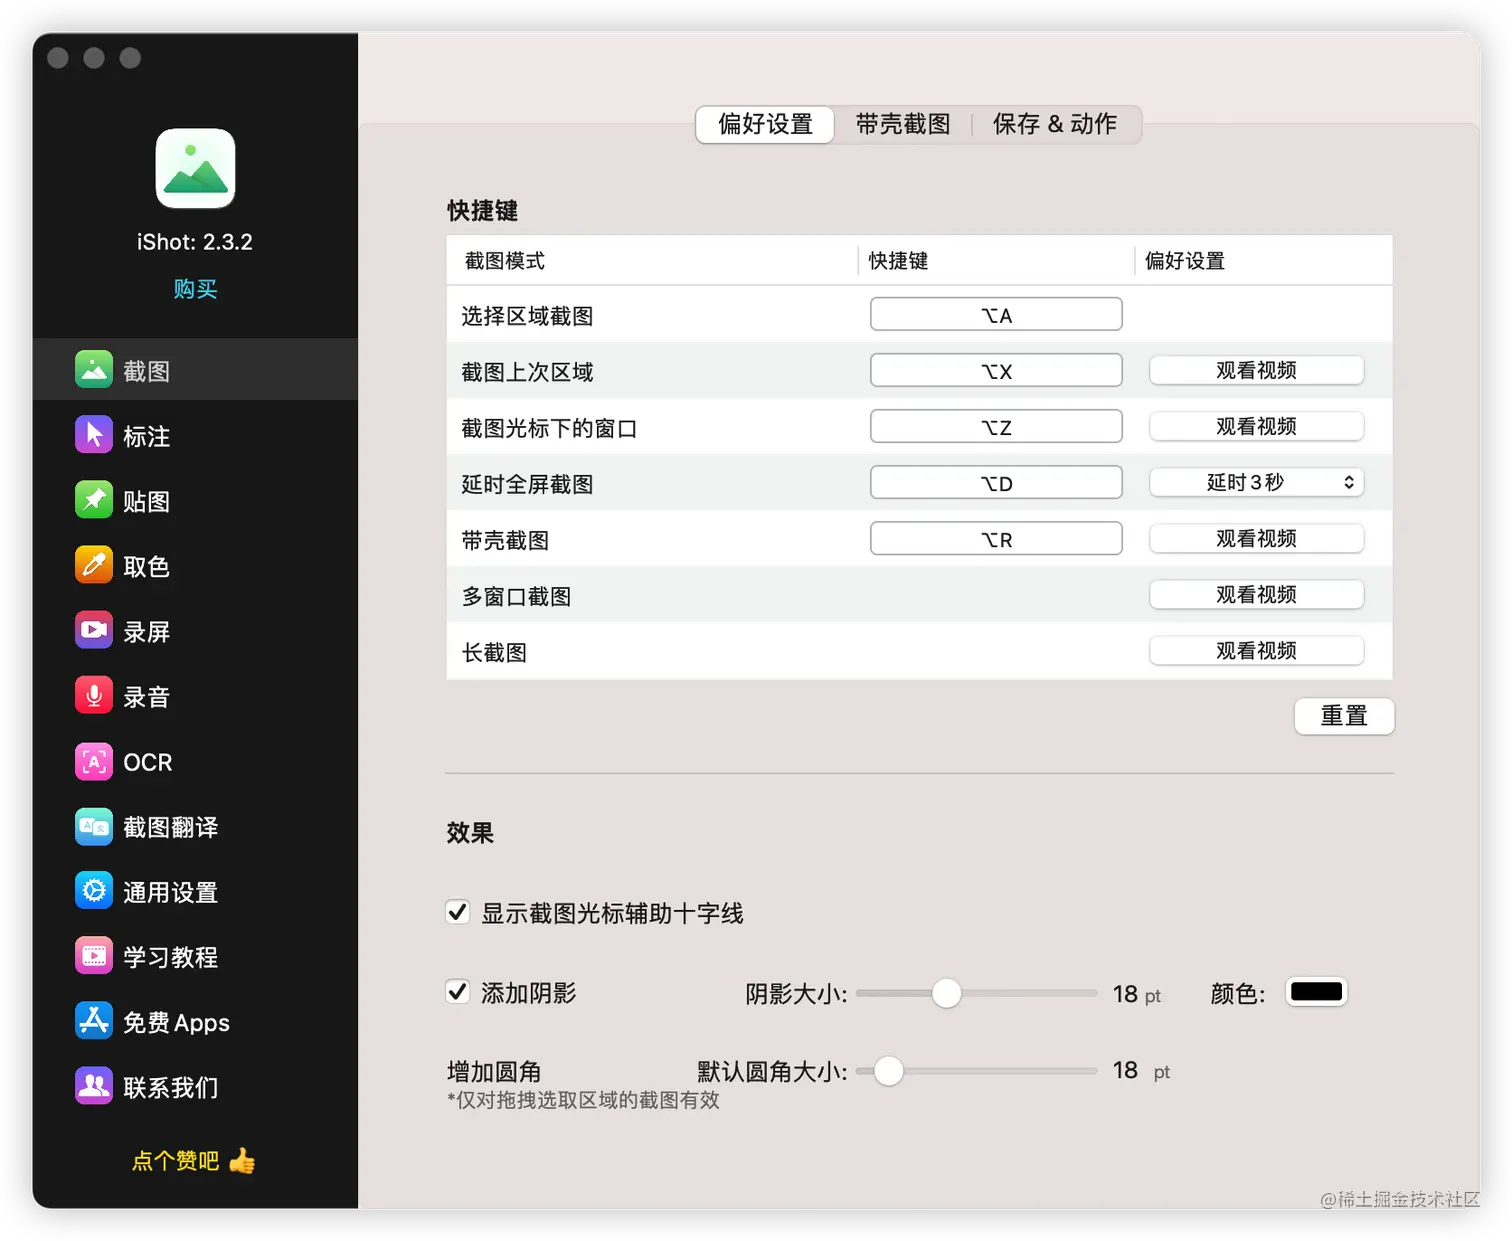The image size is (1512, 1241).
Task: Open the OCR sidebar icon
Action: (x=94, y=761)
